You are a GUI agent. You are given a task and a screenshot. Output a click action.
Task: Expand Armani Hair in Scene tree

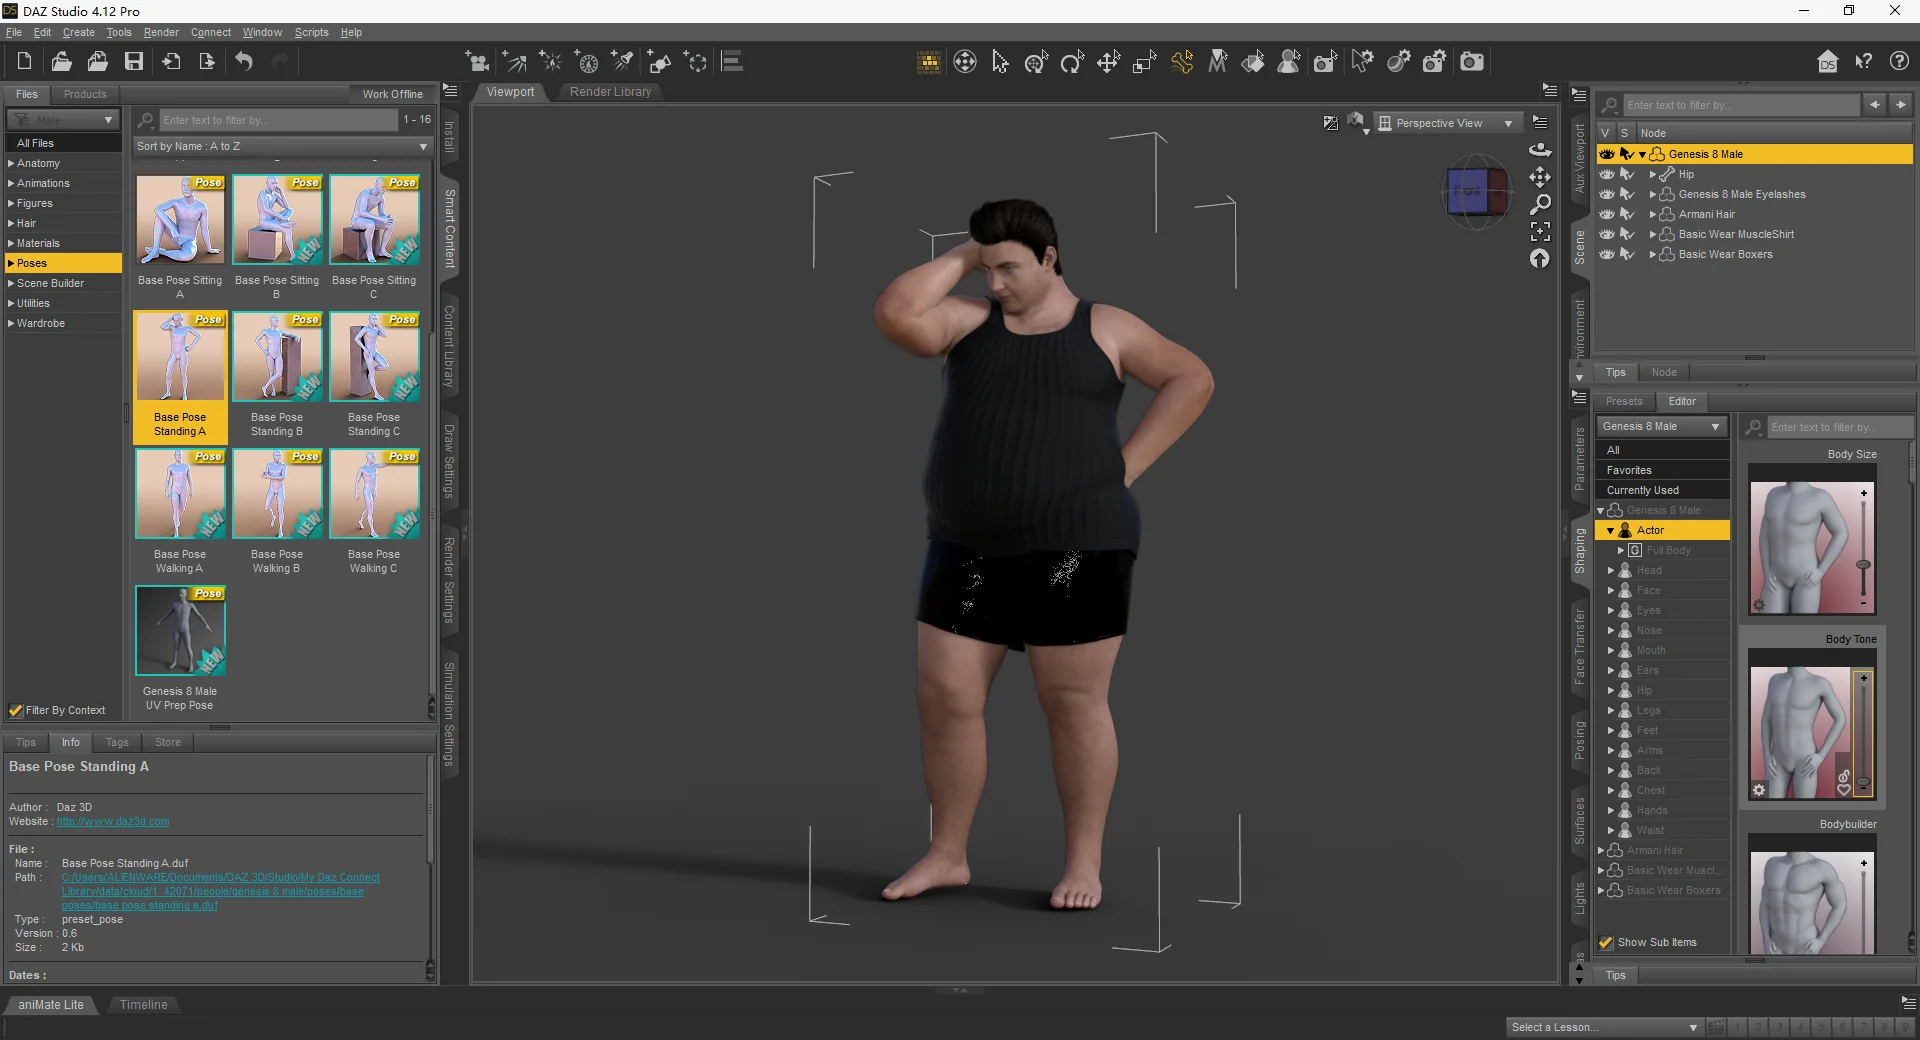pos(1652,214)
